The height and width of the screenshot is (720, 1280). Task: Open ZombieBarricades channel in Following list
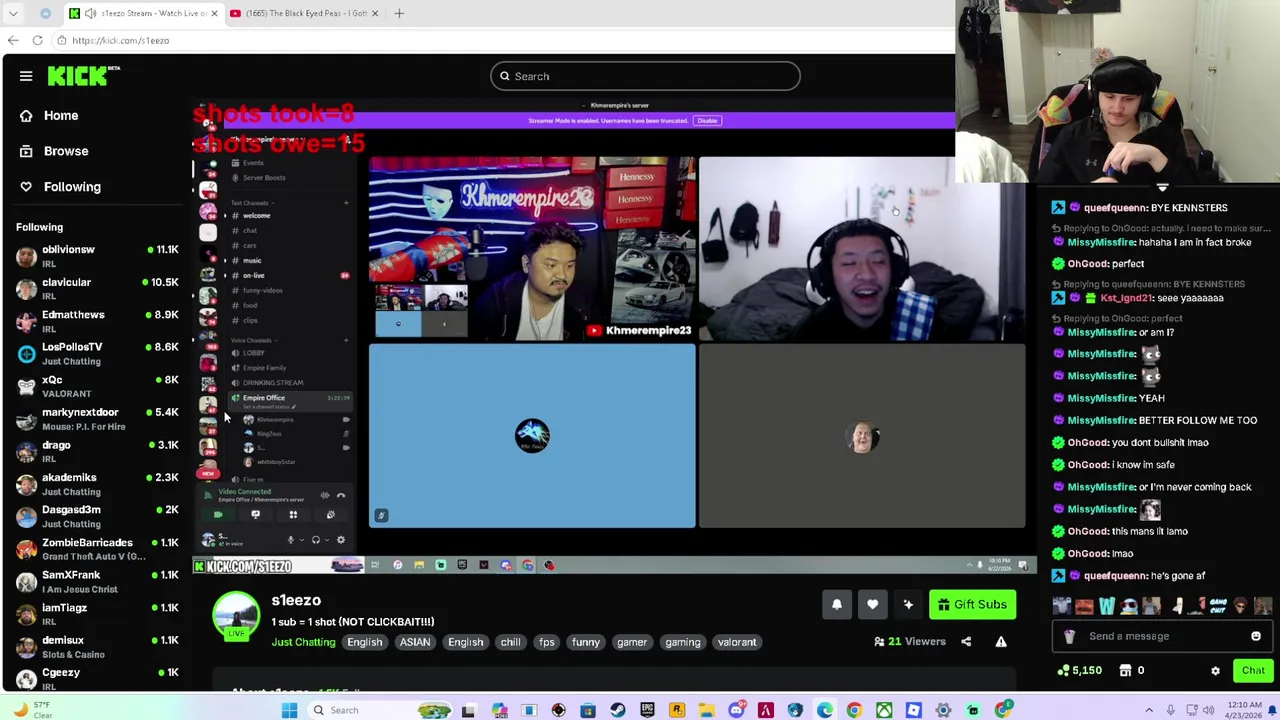(x=97, y=549)
